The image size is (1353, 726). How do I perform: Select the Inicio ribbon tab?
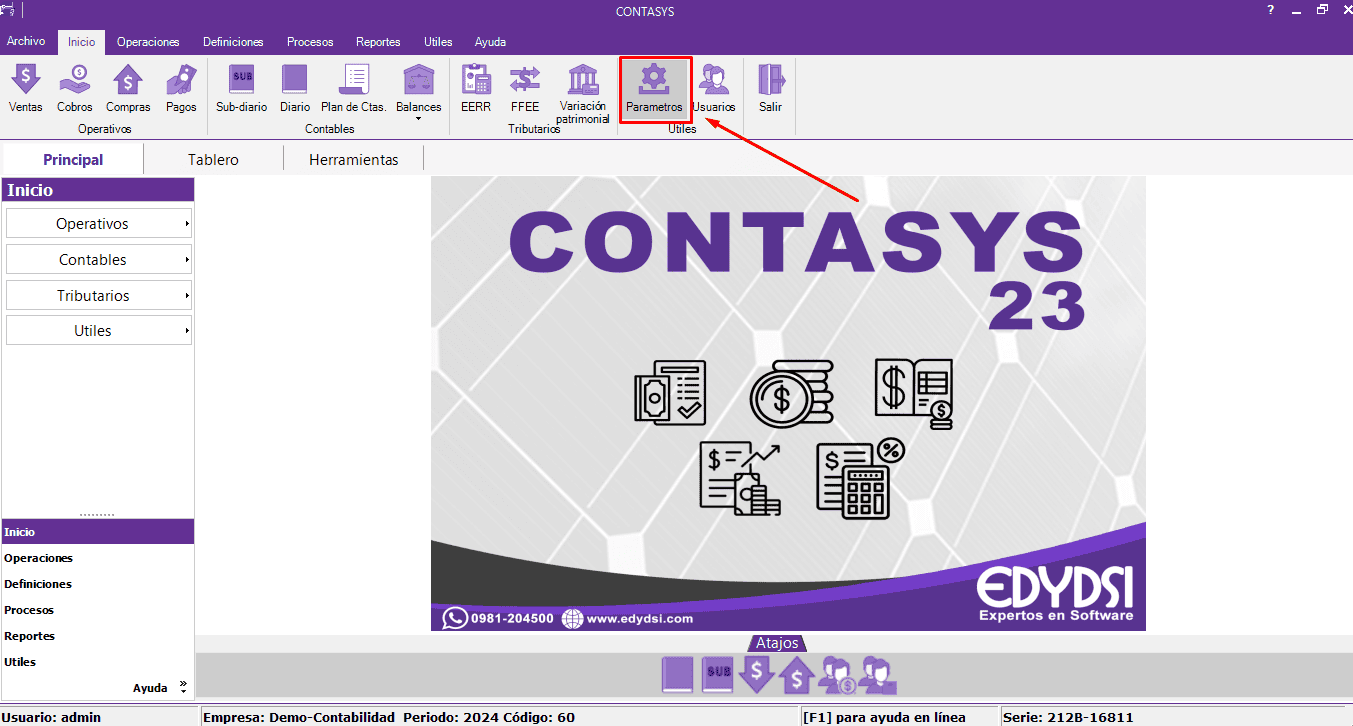(82, 42)
